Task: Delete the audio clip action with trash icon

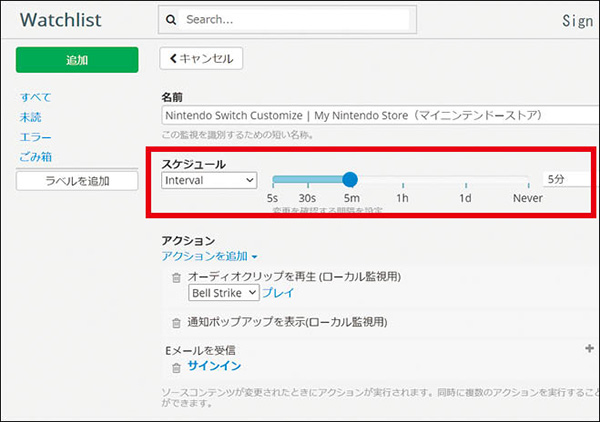Action: [x=176, y=277]
